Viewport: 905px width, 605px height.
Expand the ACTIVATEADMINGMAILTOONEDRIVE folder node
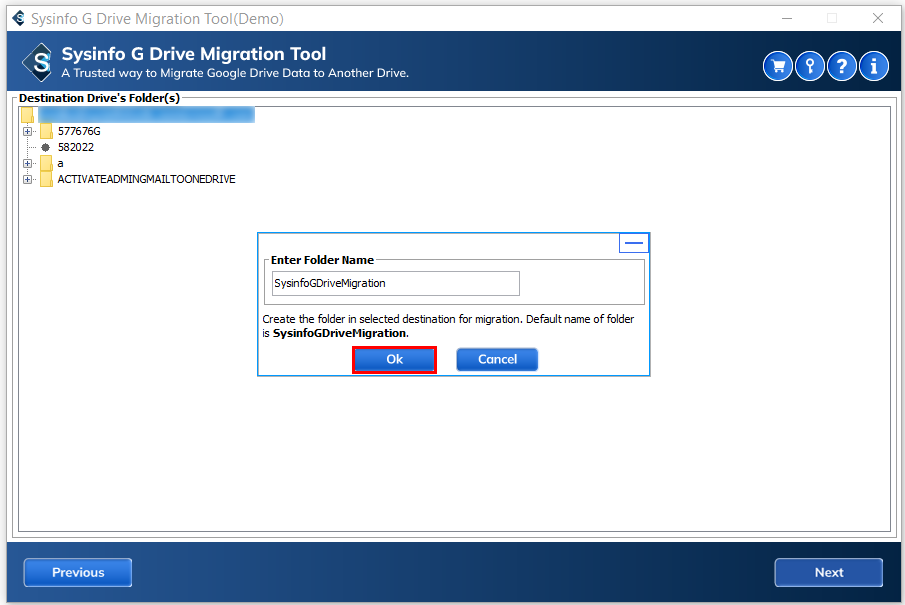click(27, 180)
